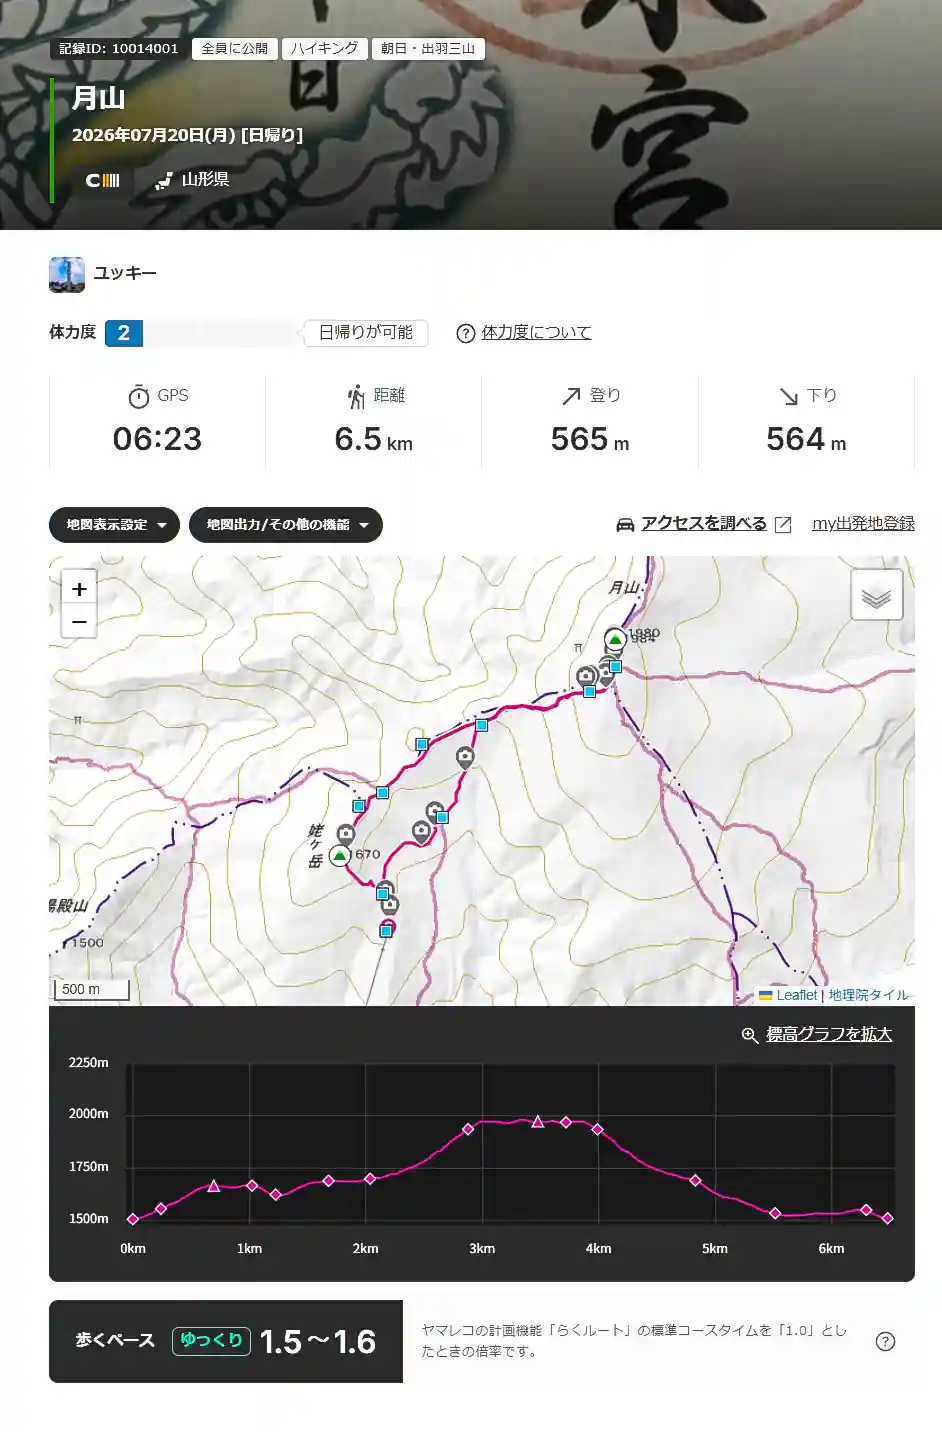Click the magnifier icon to enlarge elevation graph

(749, 1035)
